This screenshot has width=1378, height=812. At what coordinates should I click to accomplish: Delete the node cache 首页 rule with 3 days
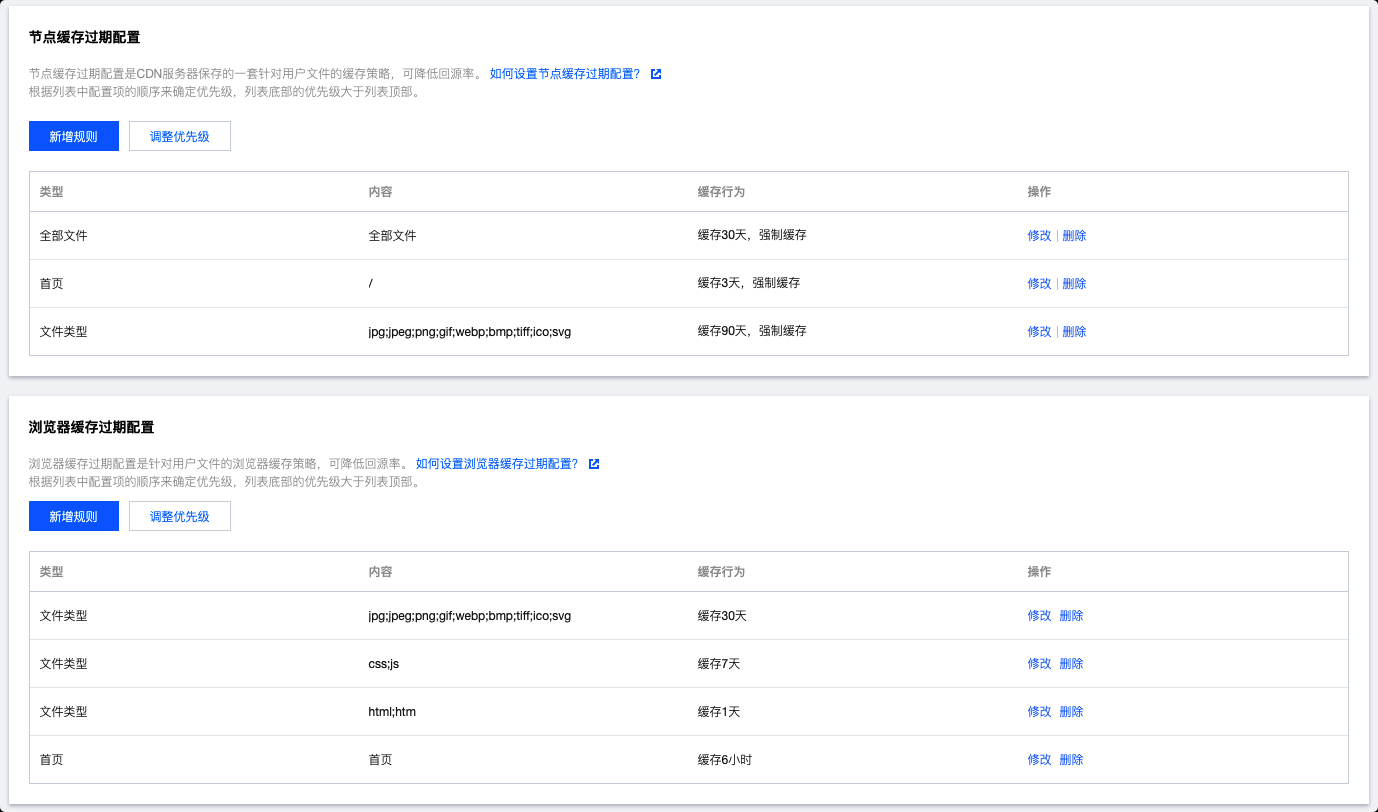coord(1074,284)
